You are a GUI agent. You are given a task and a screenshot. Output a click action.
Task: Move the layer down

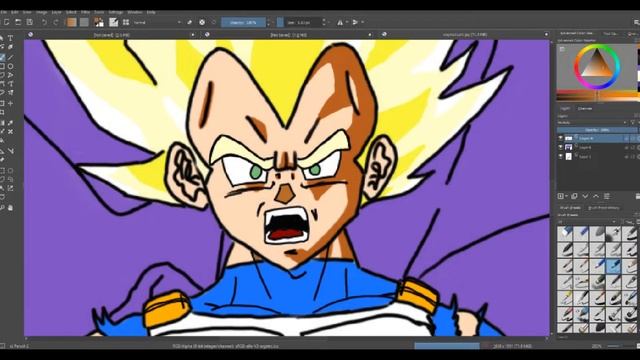point(585,196)
